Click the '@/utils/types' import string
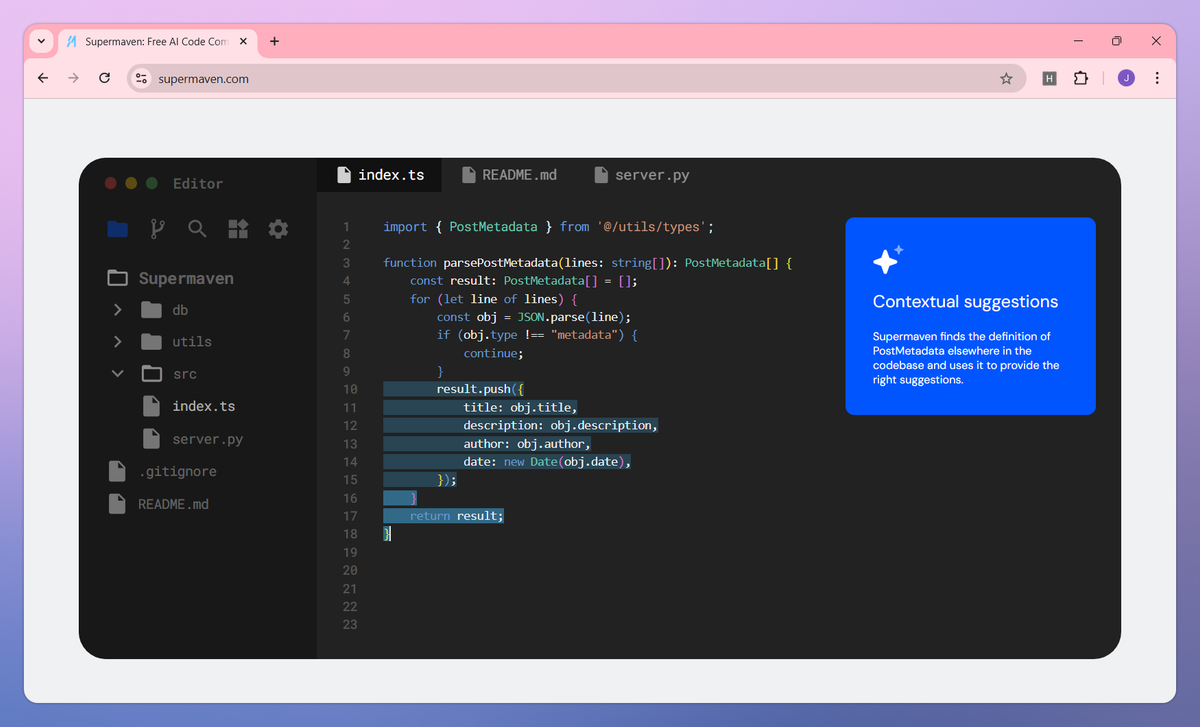The width and height of the screenshot is (1200, 727). click(653, 227)
